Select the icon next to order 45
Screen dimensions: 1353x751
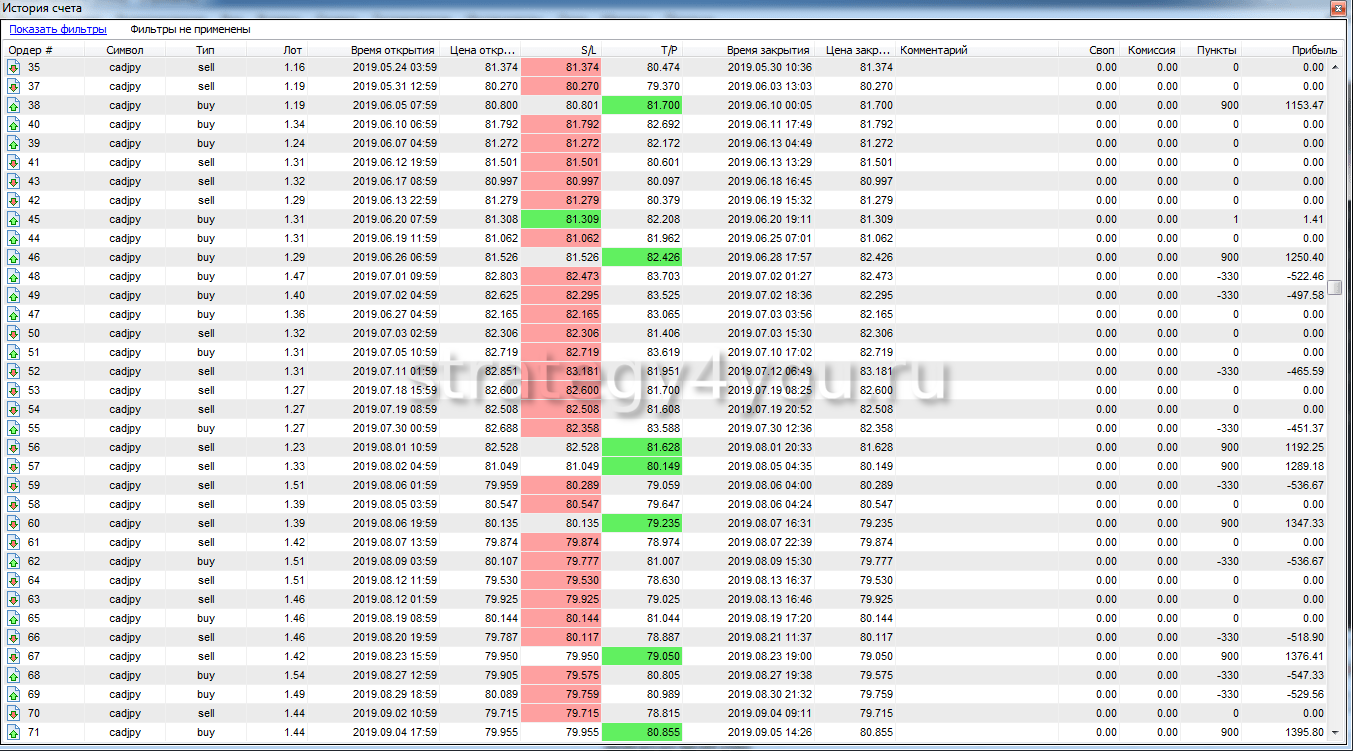(x=14, y=219)
